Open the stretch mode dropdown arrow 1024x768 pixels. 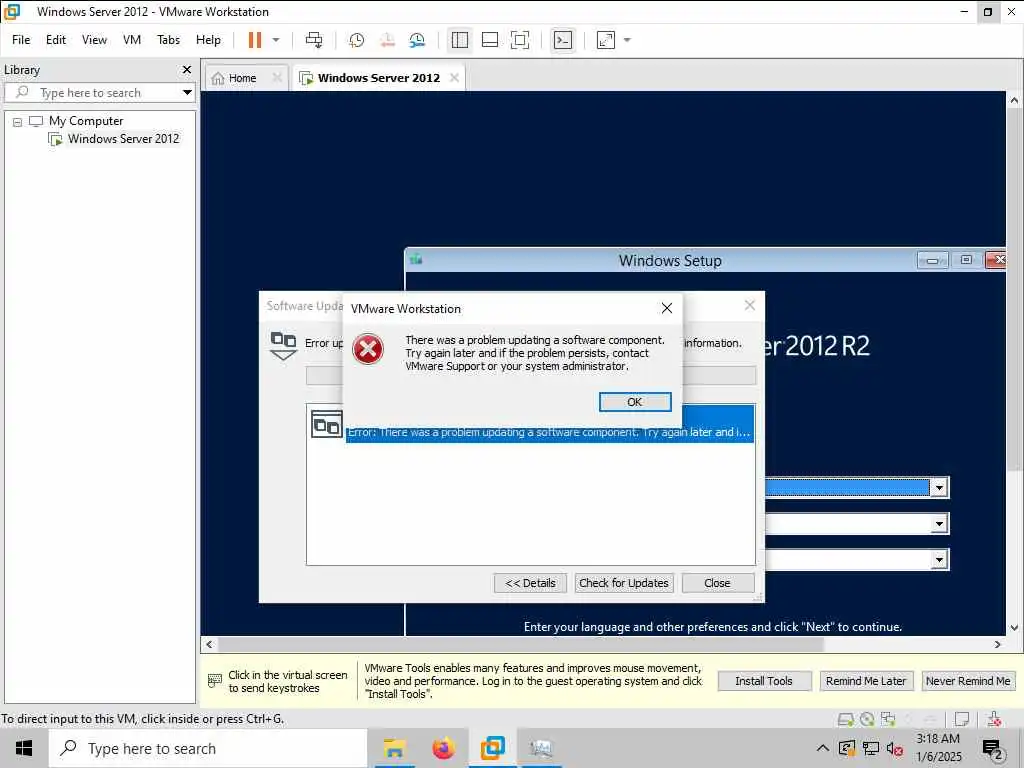pyautogui.click(x=627, y=40)
